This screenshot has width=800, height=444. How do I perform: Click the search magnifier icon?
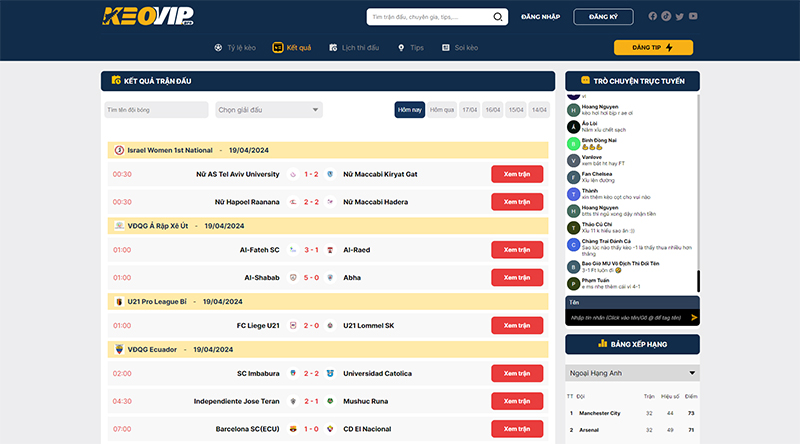coord(497,17)
